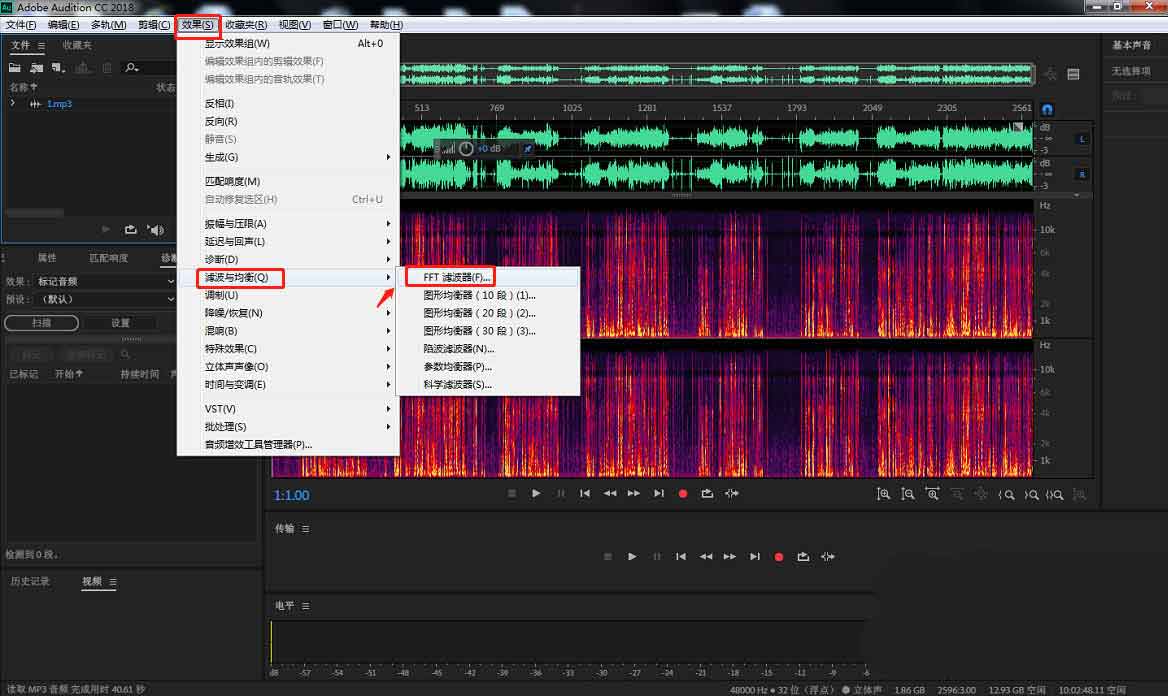Viewport: 1168px width, 696px height.
Task: Toggle auto-play speaker icon in the Files panel
Action: [155, 230]
